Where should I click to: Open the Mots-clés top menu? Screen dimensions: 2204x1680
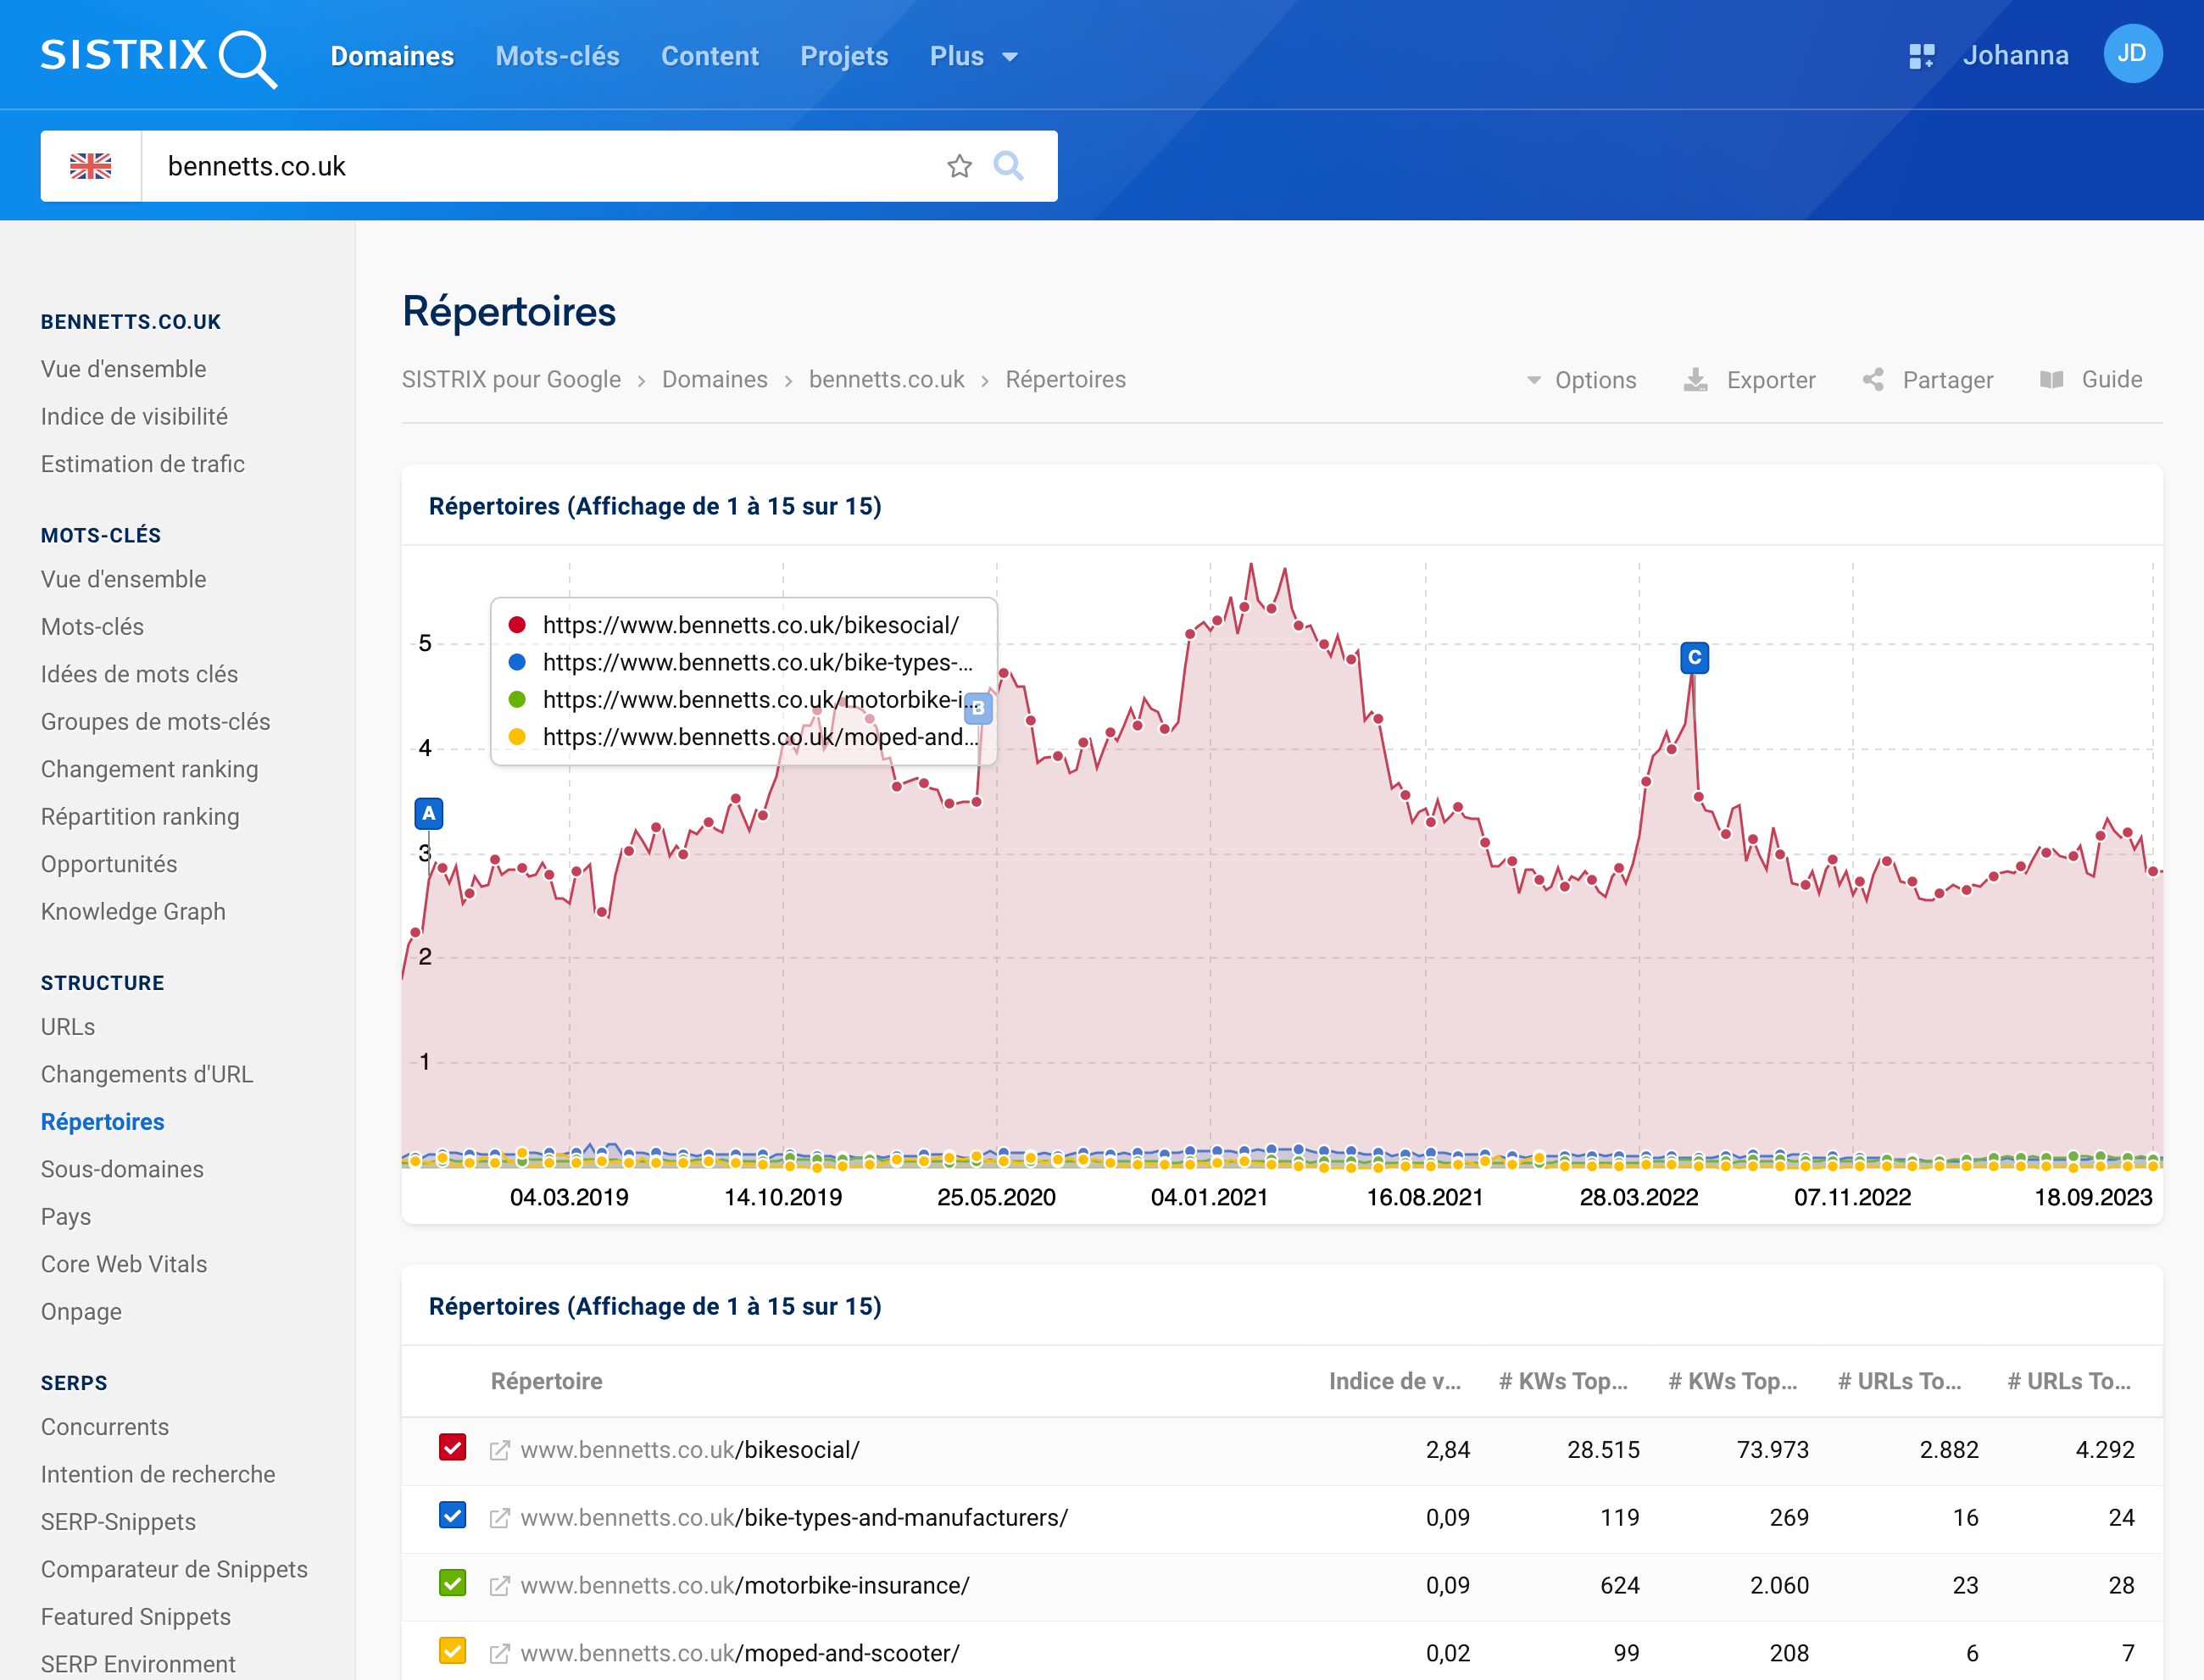coord(557,56)
